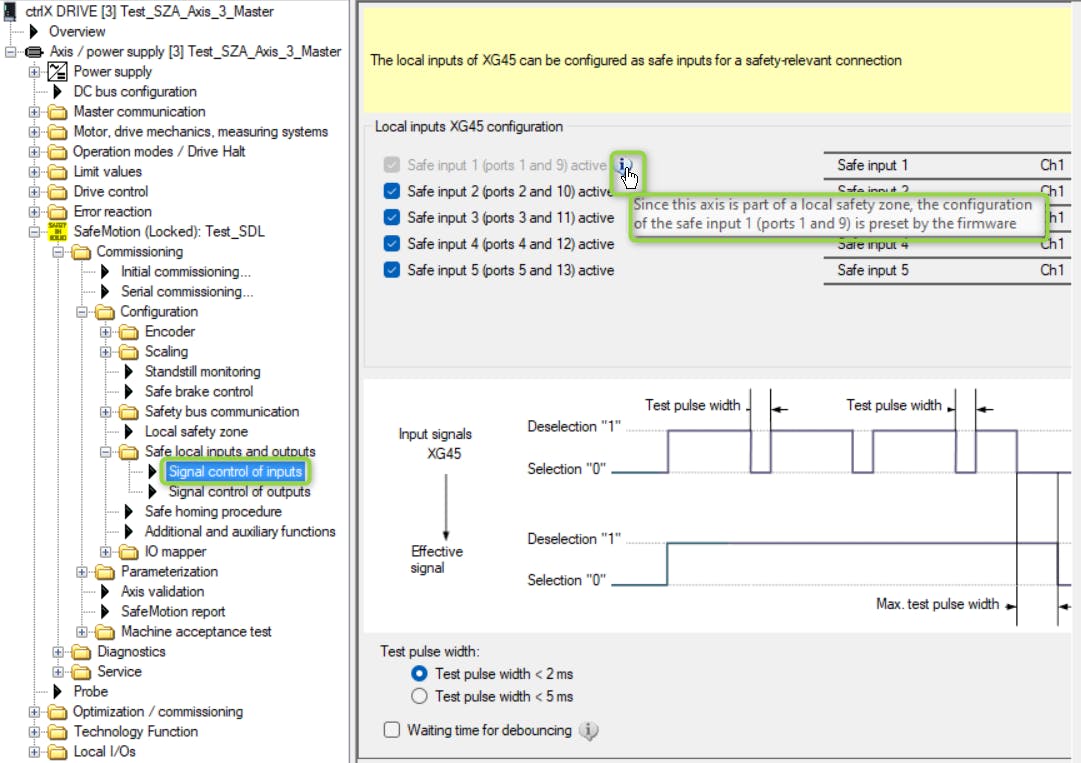The image size is (1081, 763).
Task: Click the Drive control folder icon
Action: pyautogui.click(x=57, y=192)
